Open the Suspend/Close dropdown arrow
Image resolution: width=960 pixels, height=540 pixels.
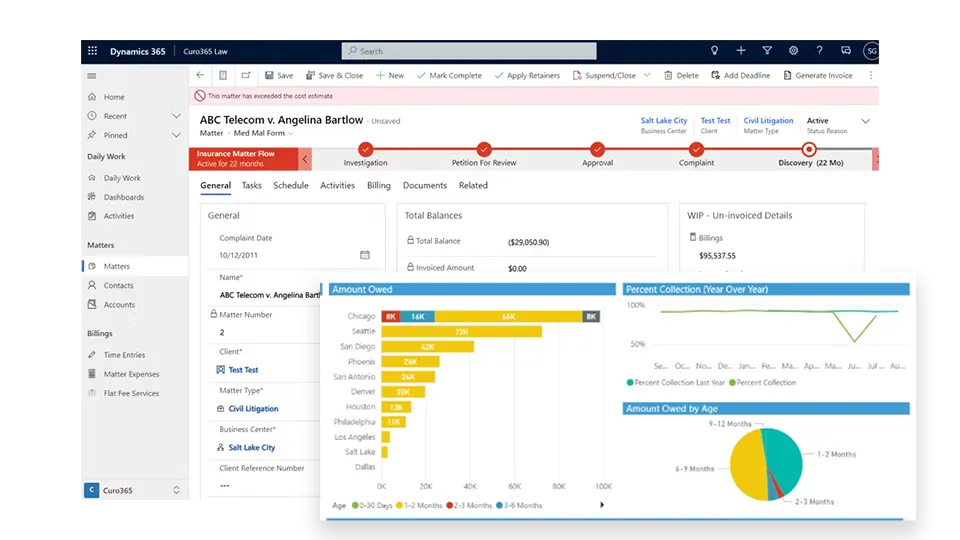(647, 75)
